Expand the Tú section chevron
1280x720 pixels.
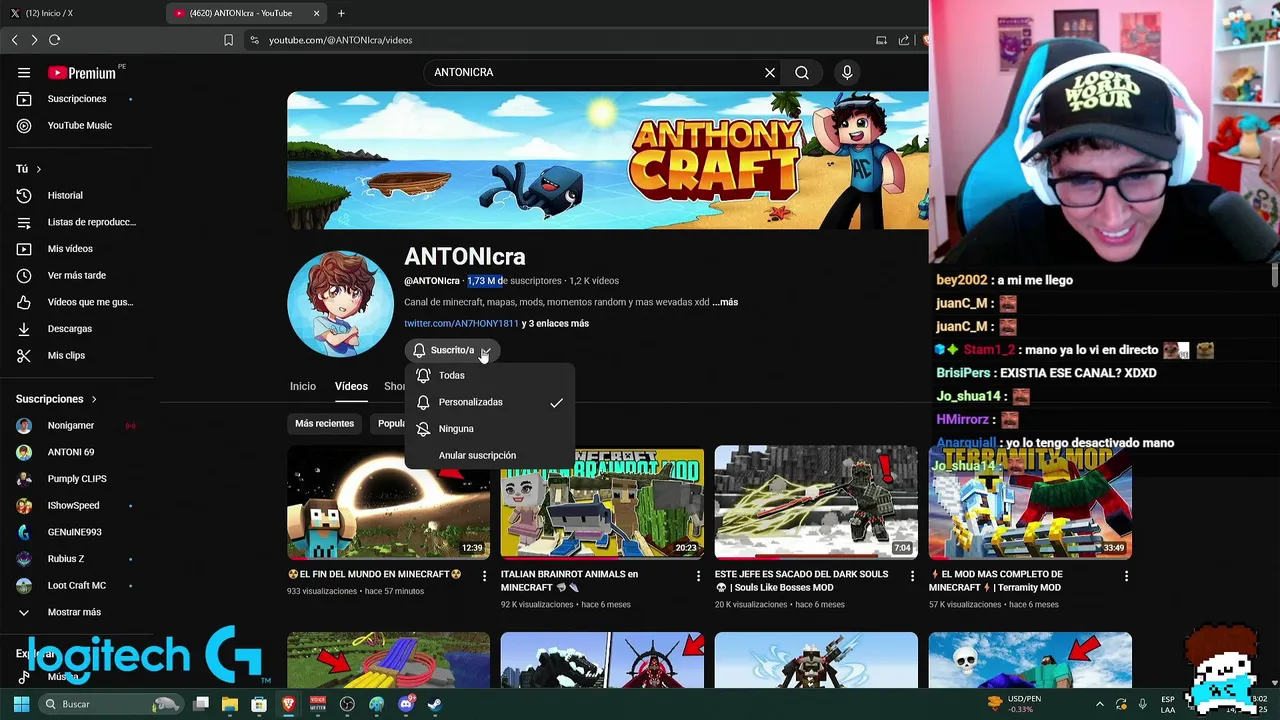coord(38,169)
